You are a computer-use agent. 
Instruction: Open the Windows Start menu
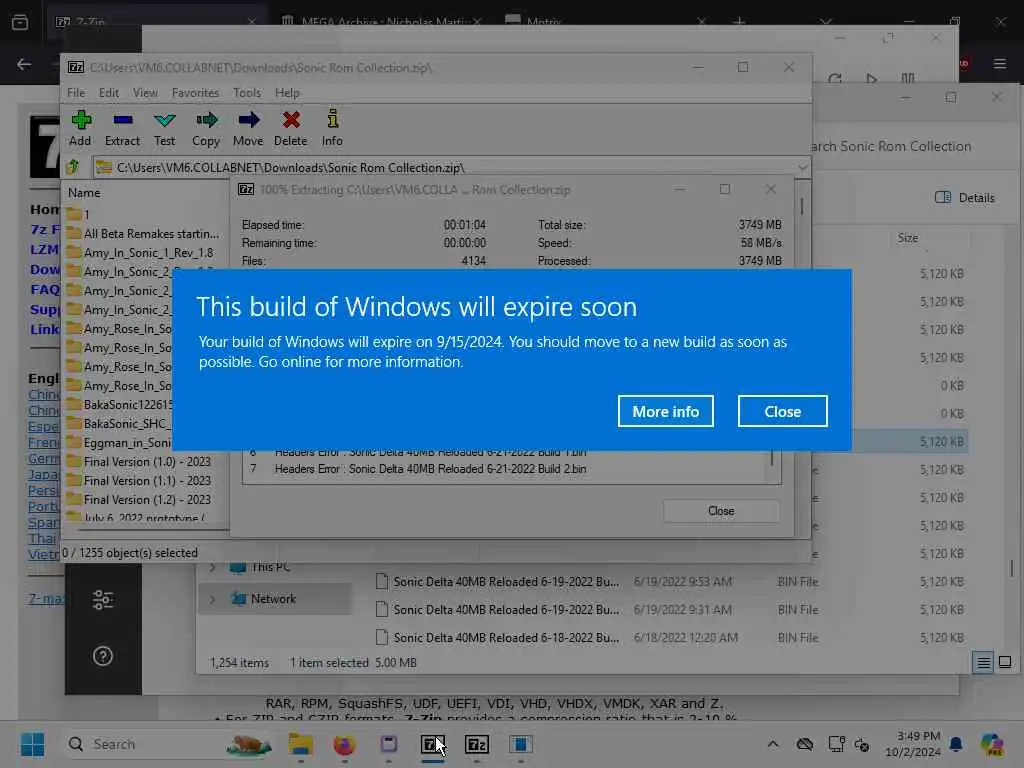[x=32, y=744]
